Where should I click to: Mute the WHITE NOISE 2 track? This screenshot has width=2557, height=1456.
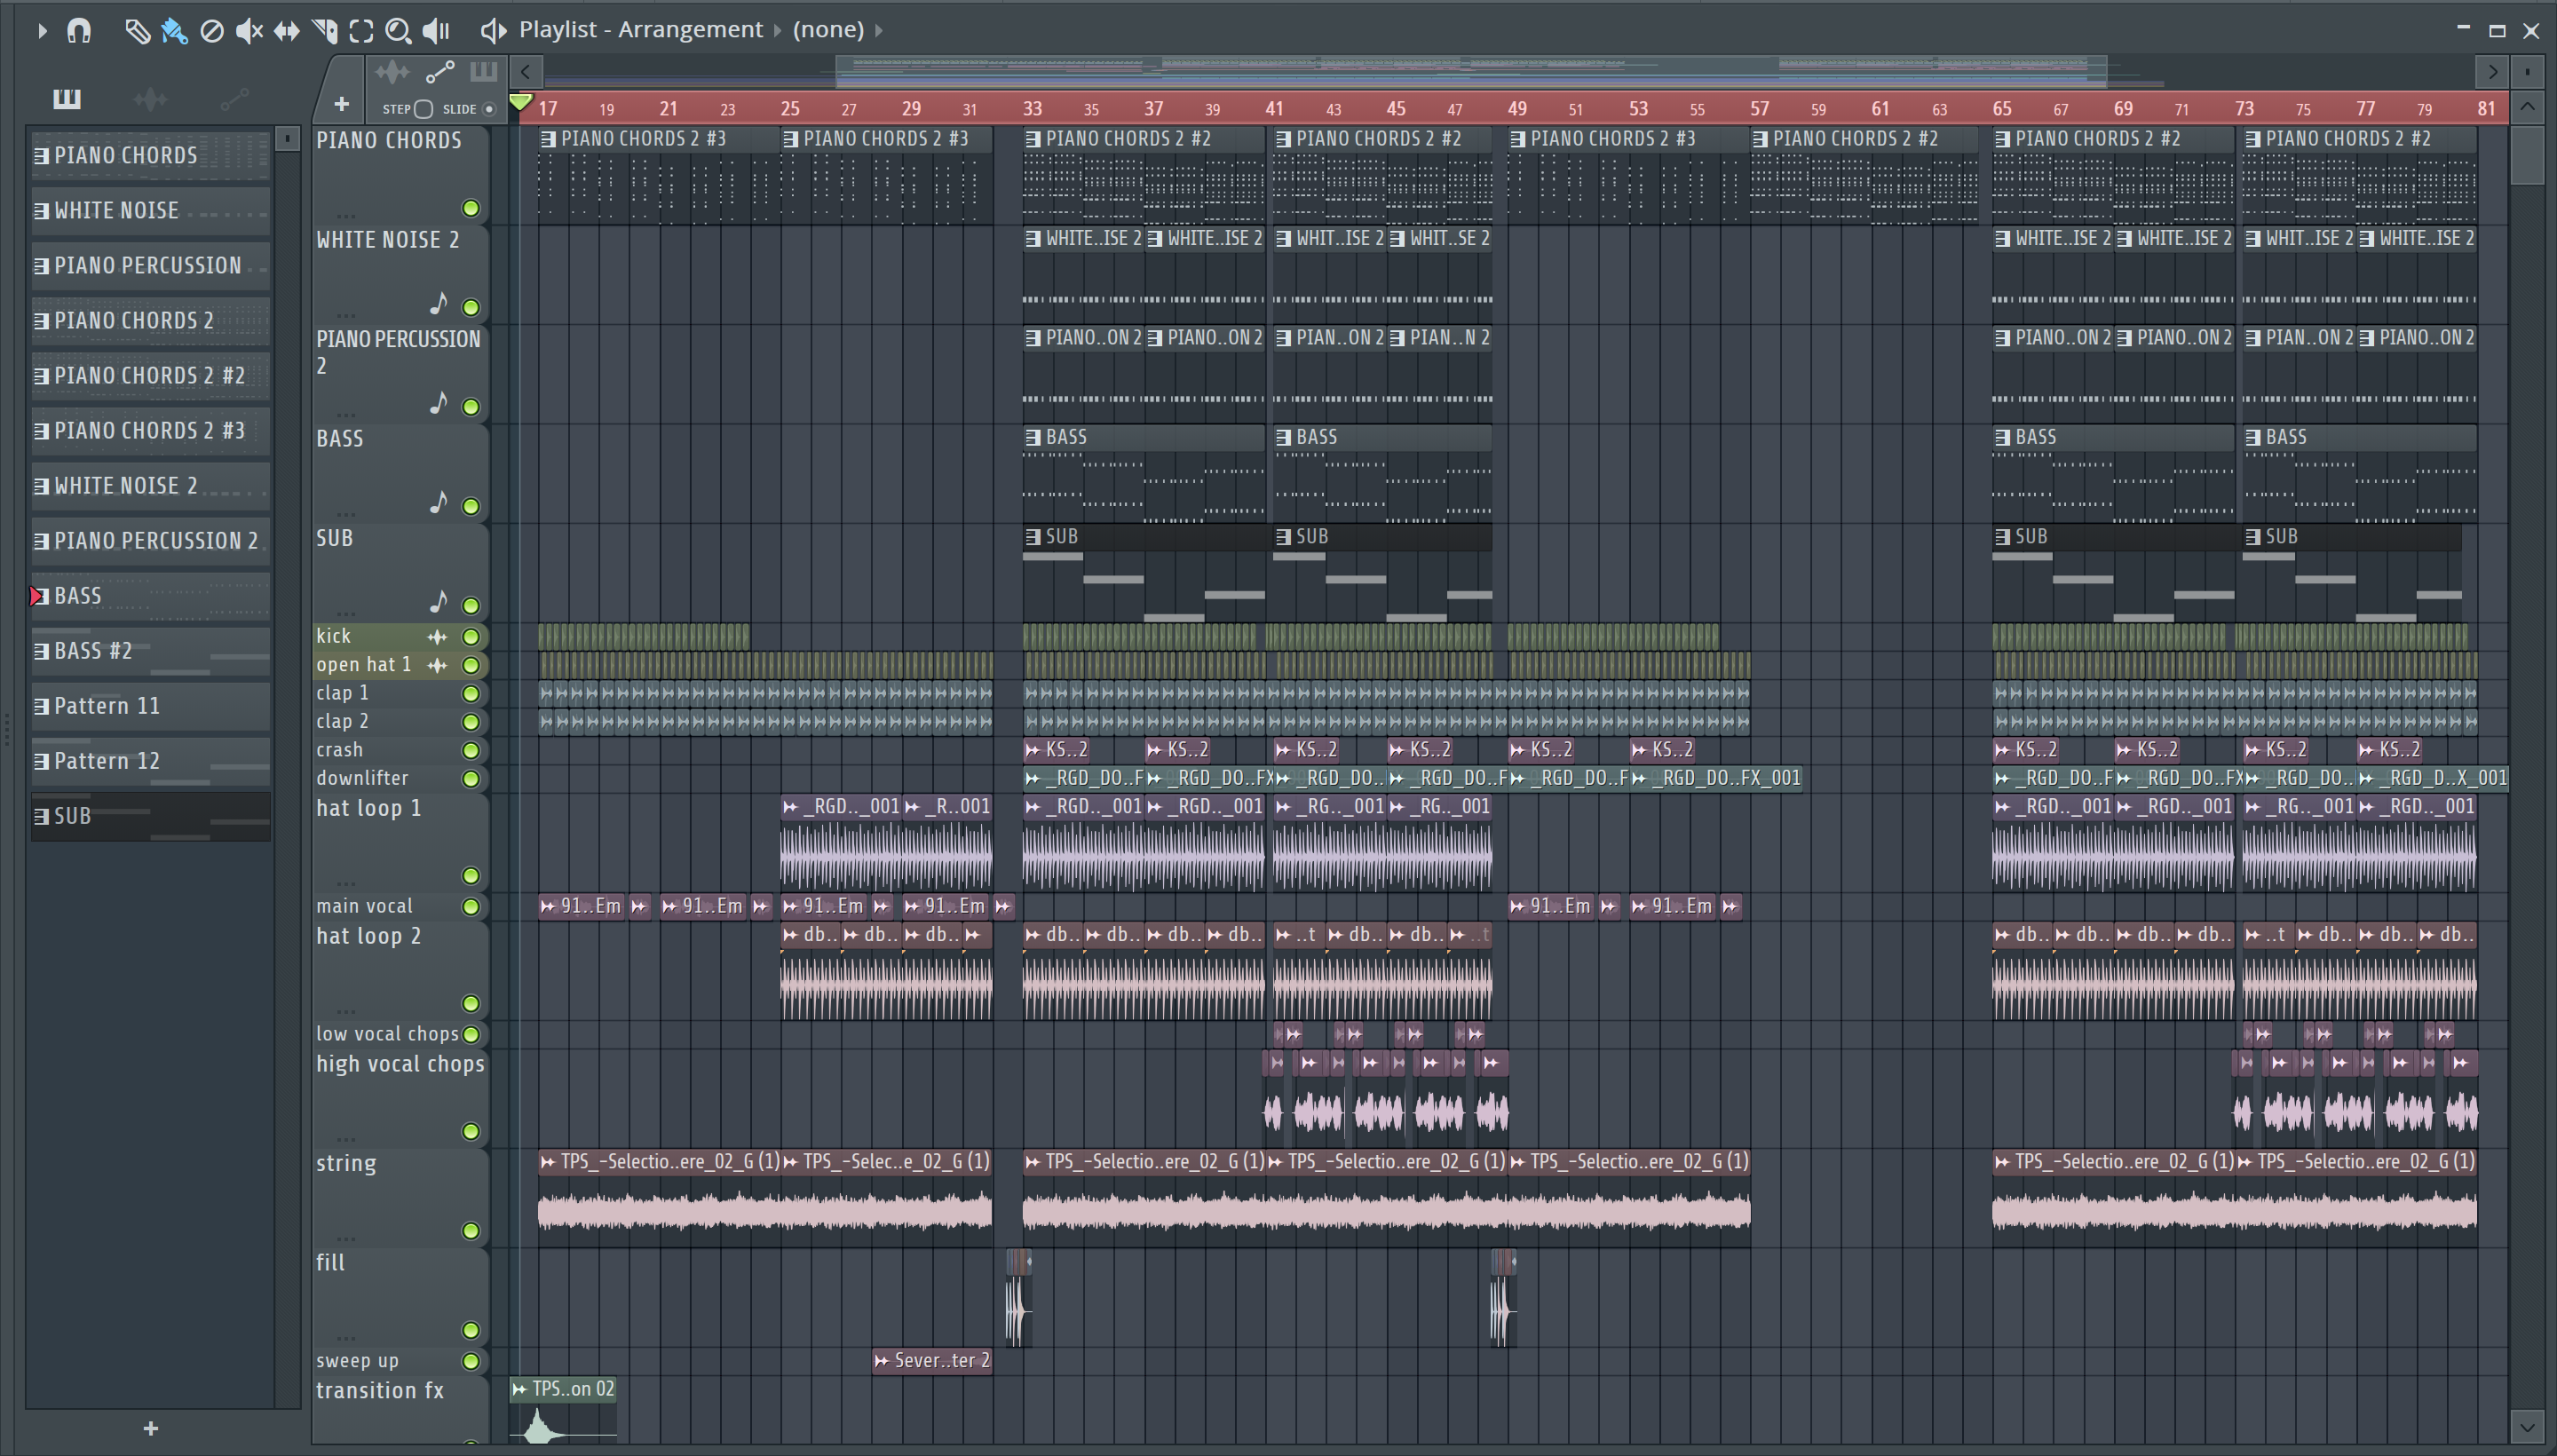[470, 307]
